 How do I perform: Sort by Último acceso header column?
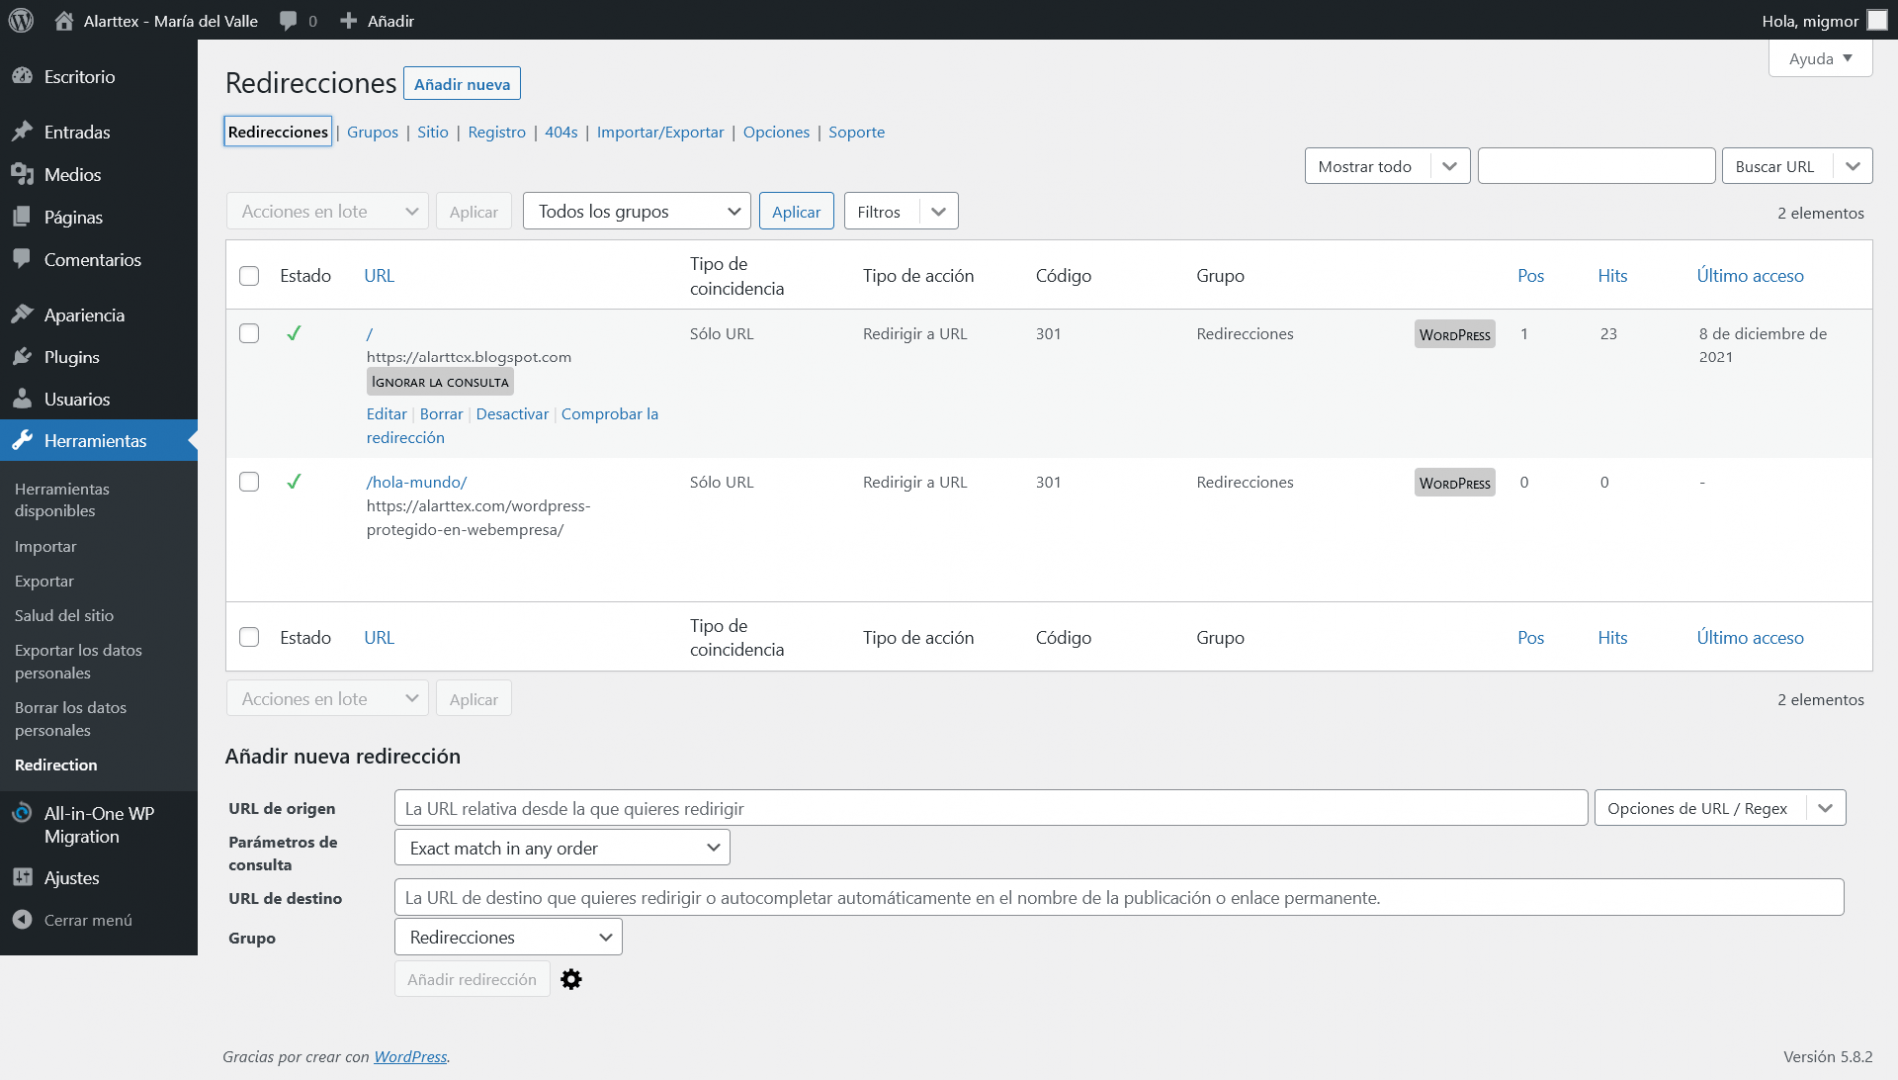(x=1750, y=276)
